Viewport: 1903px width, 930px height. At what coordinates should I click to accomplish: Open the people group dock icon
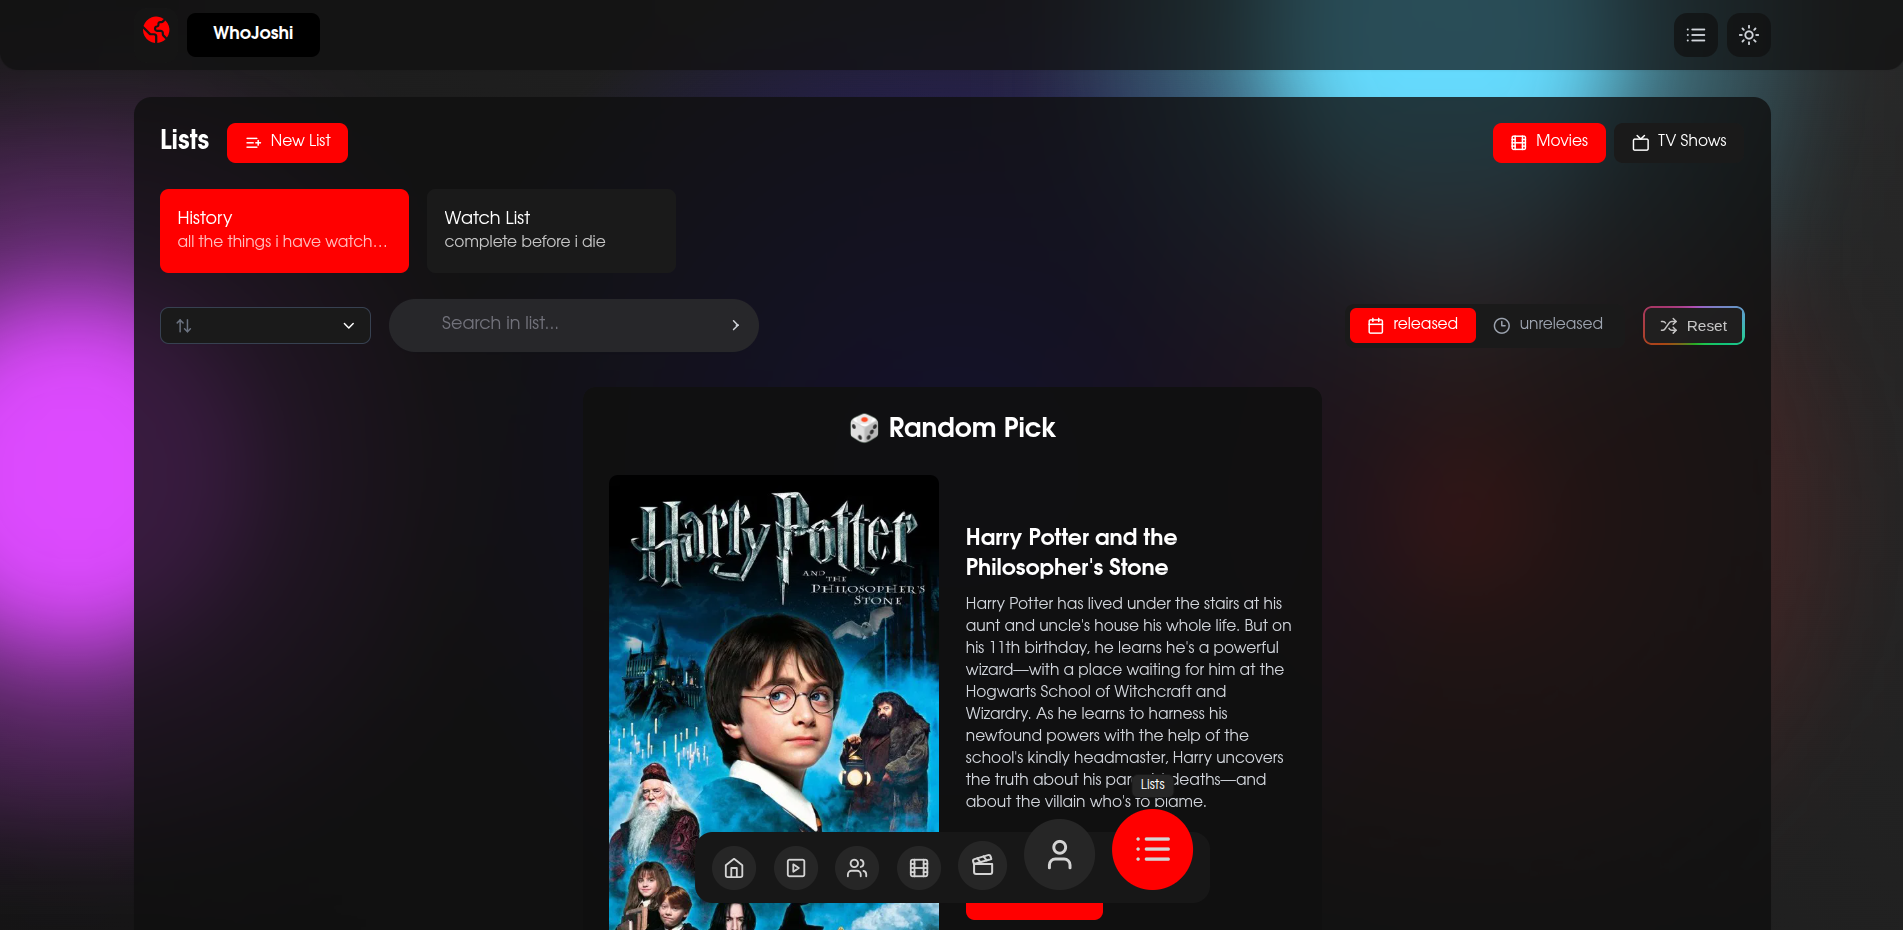coord(857,868)
